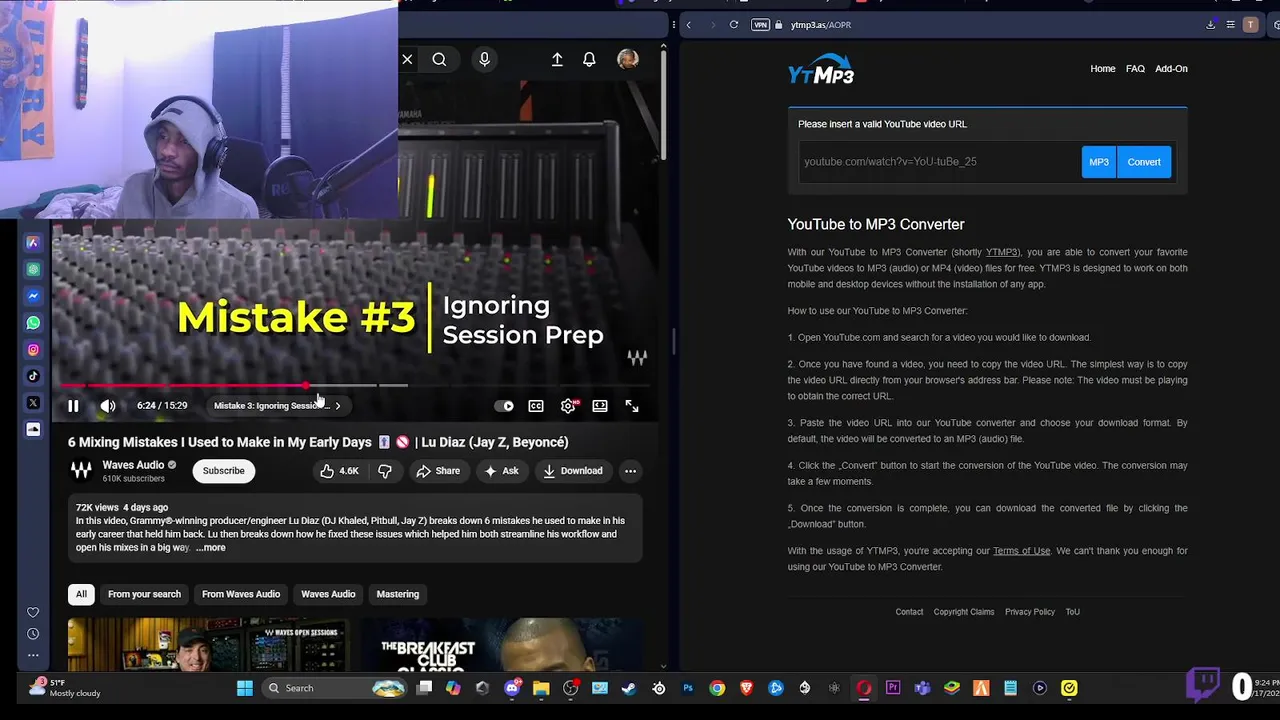This screenshot has width=1280, height=720.
Task: Open YouTube notifications bell
Action: [589, 60]
